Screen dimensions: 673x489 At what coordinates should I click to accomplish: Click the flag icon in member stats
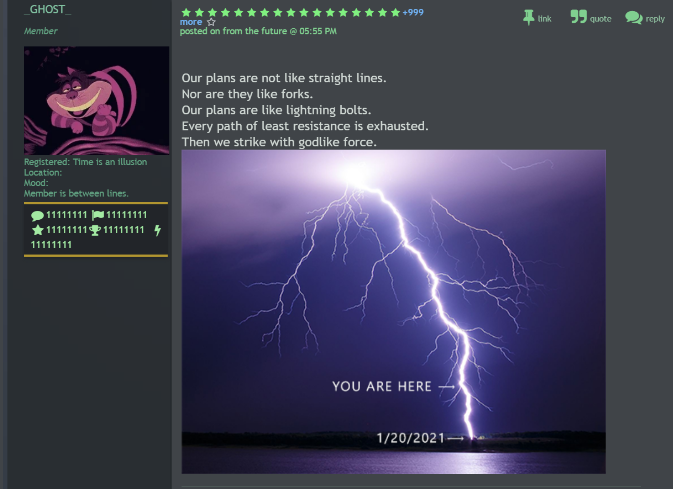[x=97, y=215]
